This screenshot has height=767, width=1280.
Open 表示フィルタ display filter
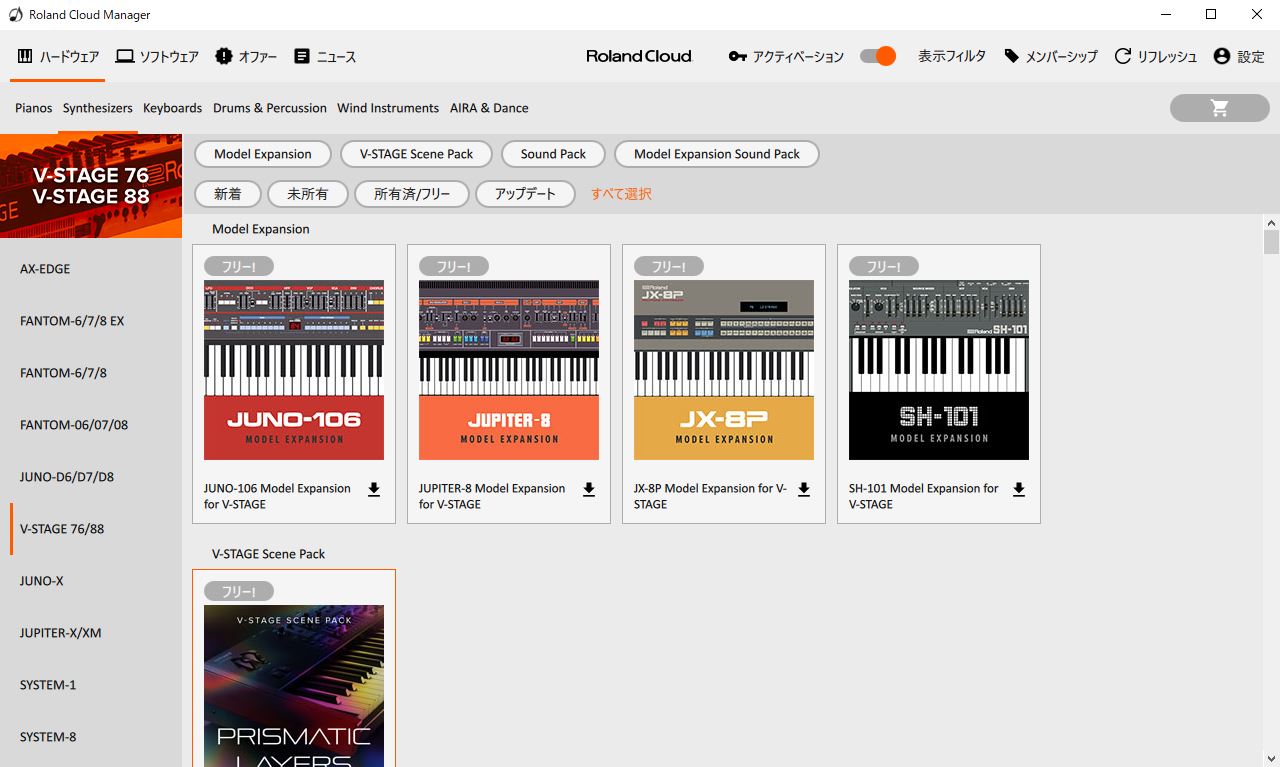click(952, 56)
